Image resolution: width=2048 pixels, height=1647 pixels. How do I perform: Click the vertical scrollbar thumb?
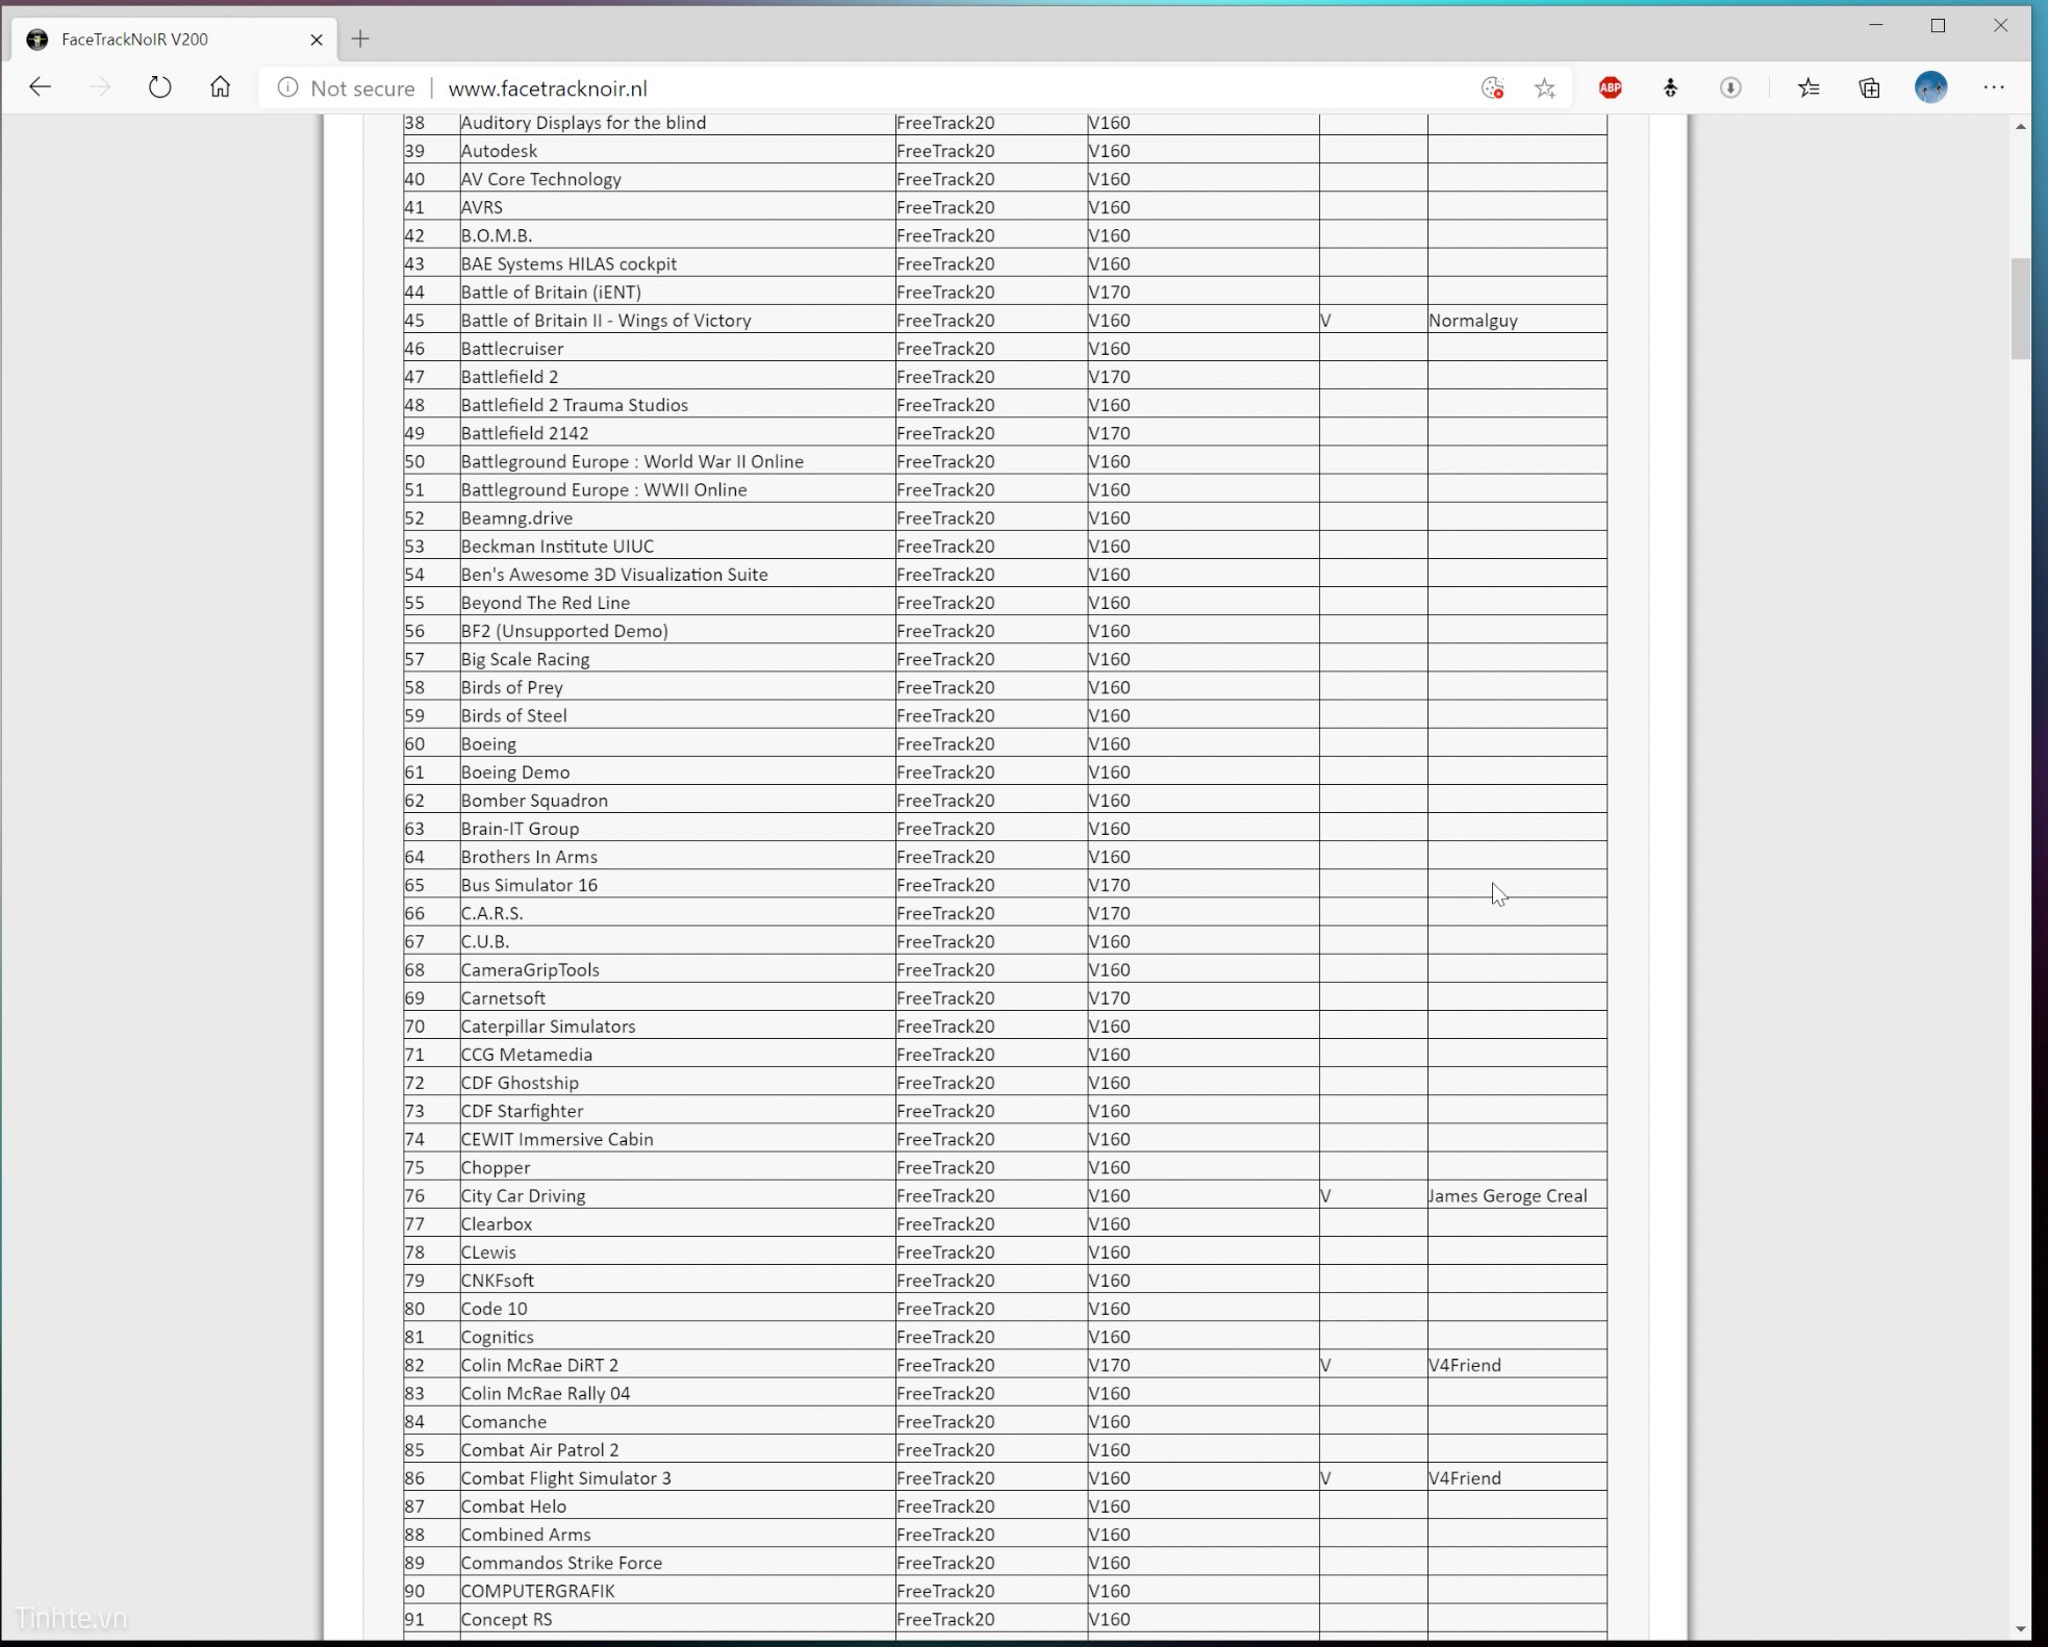(x=2021, y=308)
